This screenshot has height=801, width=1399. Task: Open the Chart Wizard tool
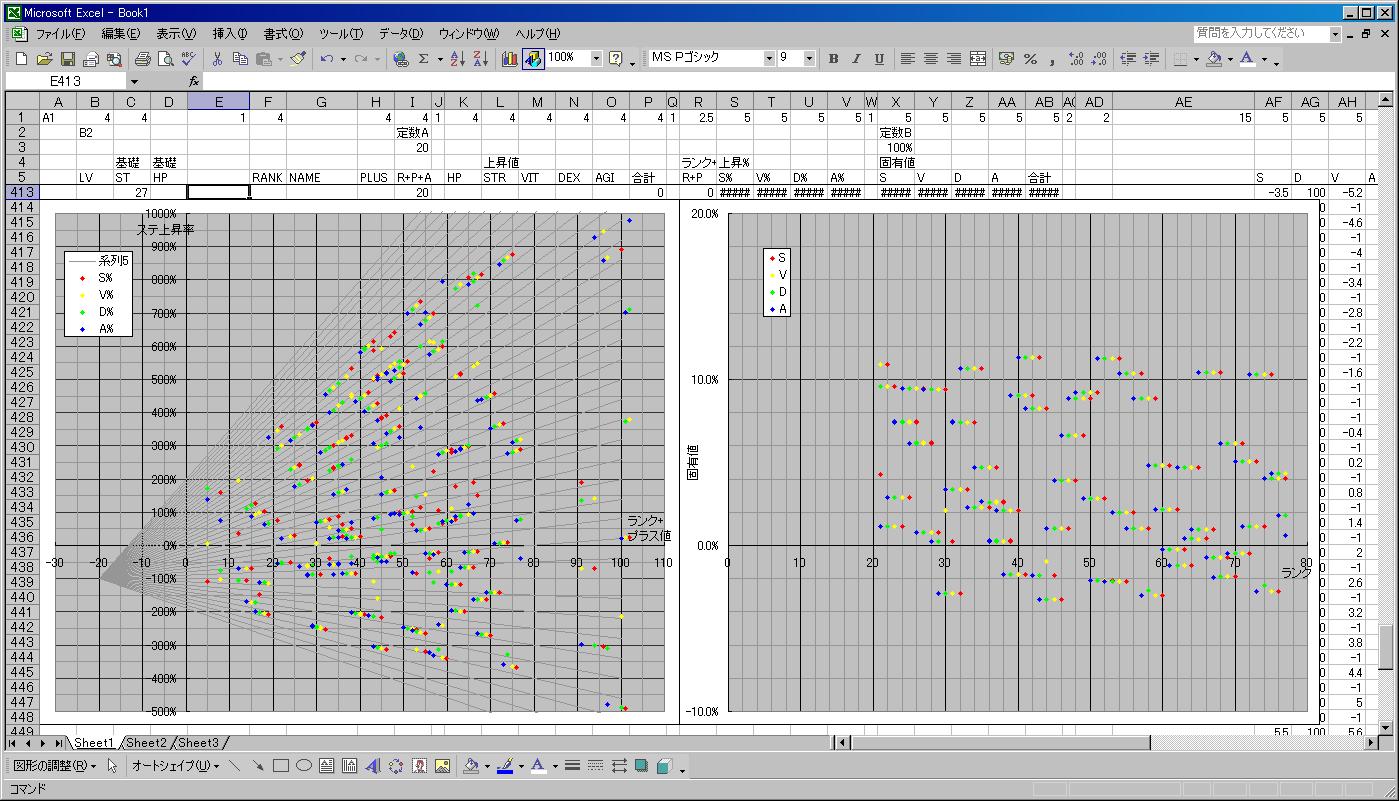pos(510,59)
